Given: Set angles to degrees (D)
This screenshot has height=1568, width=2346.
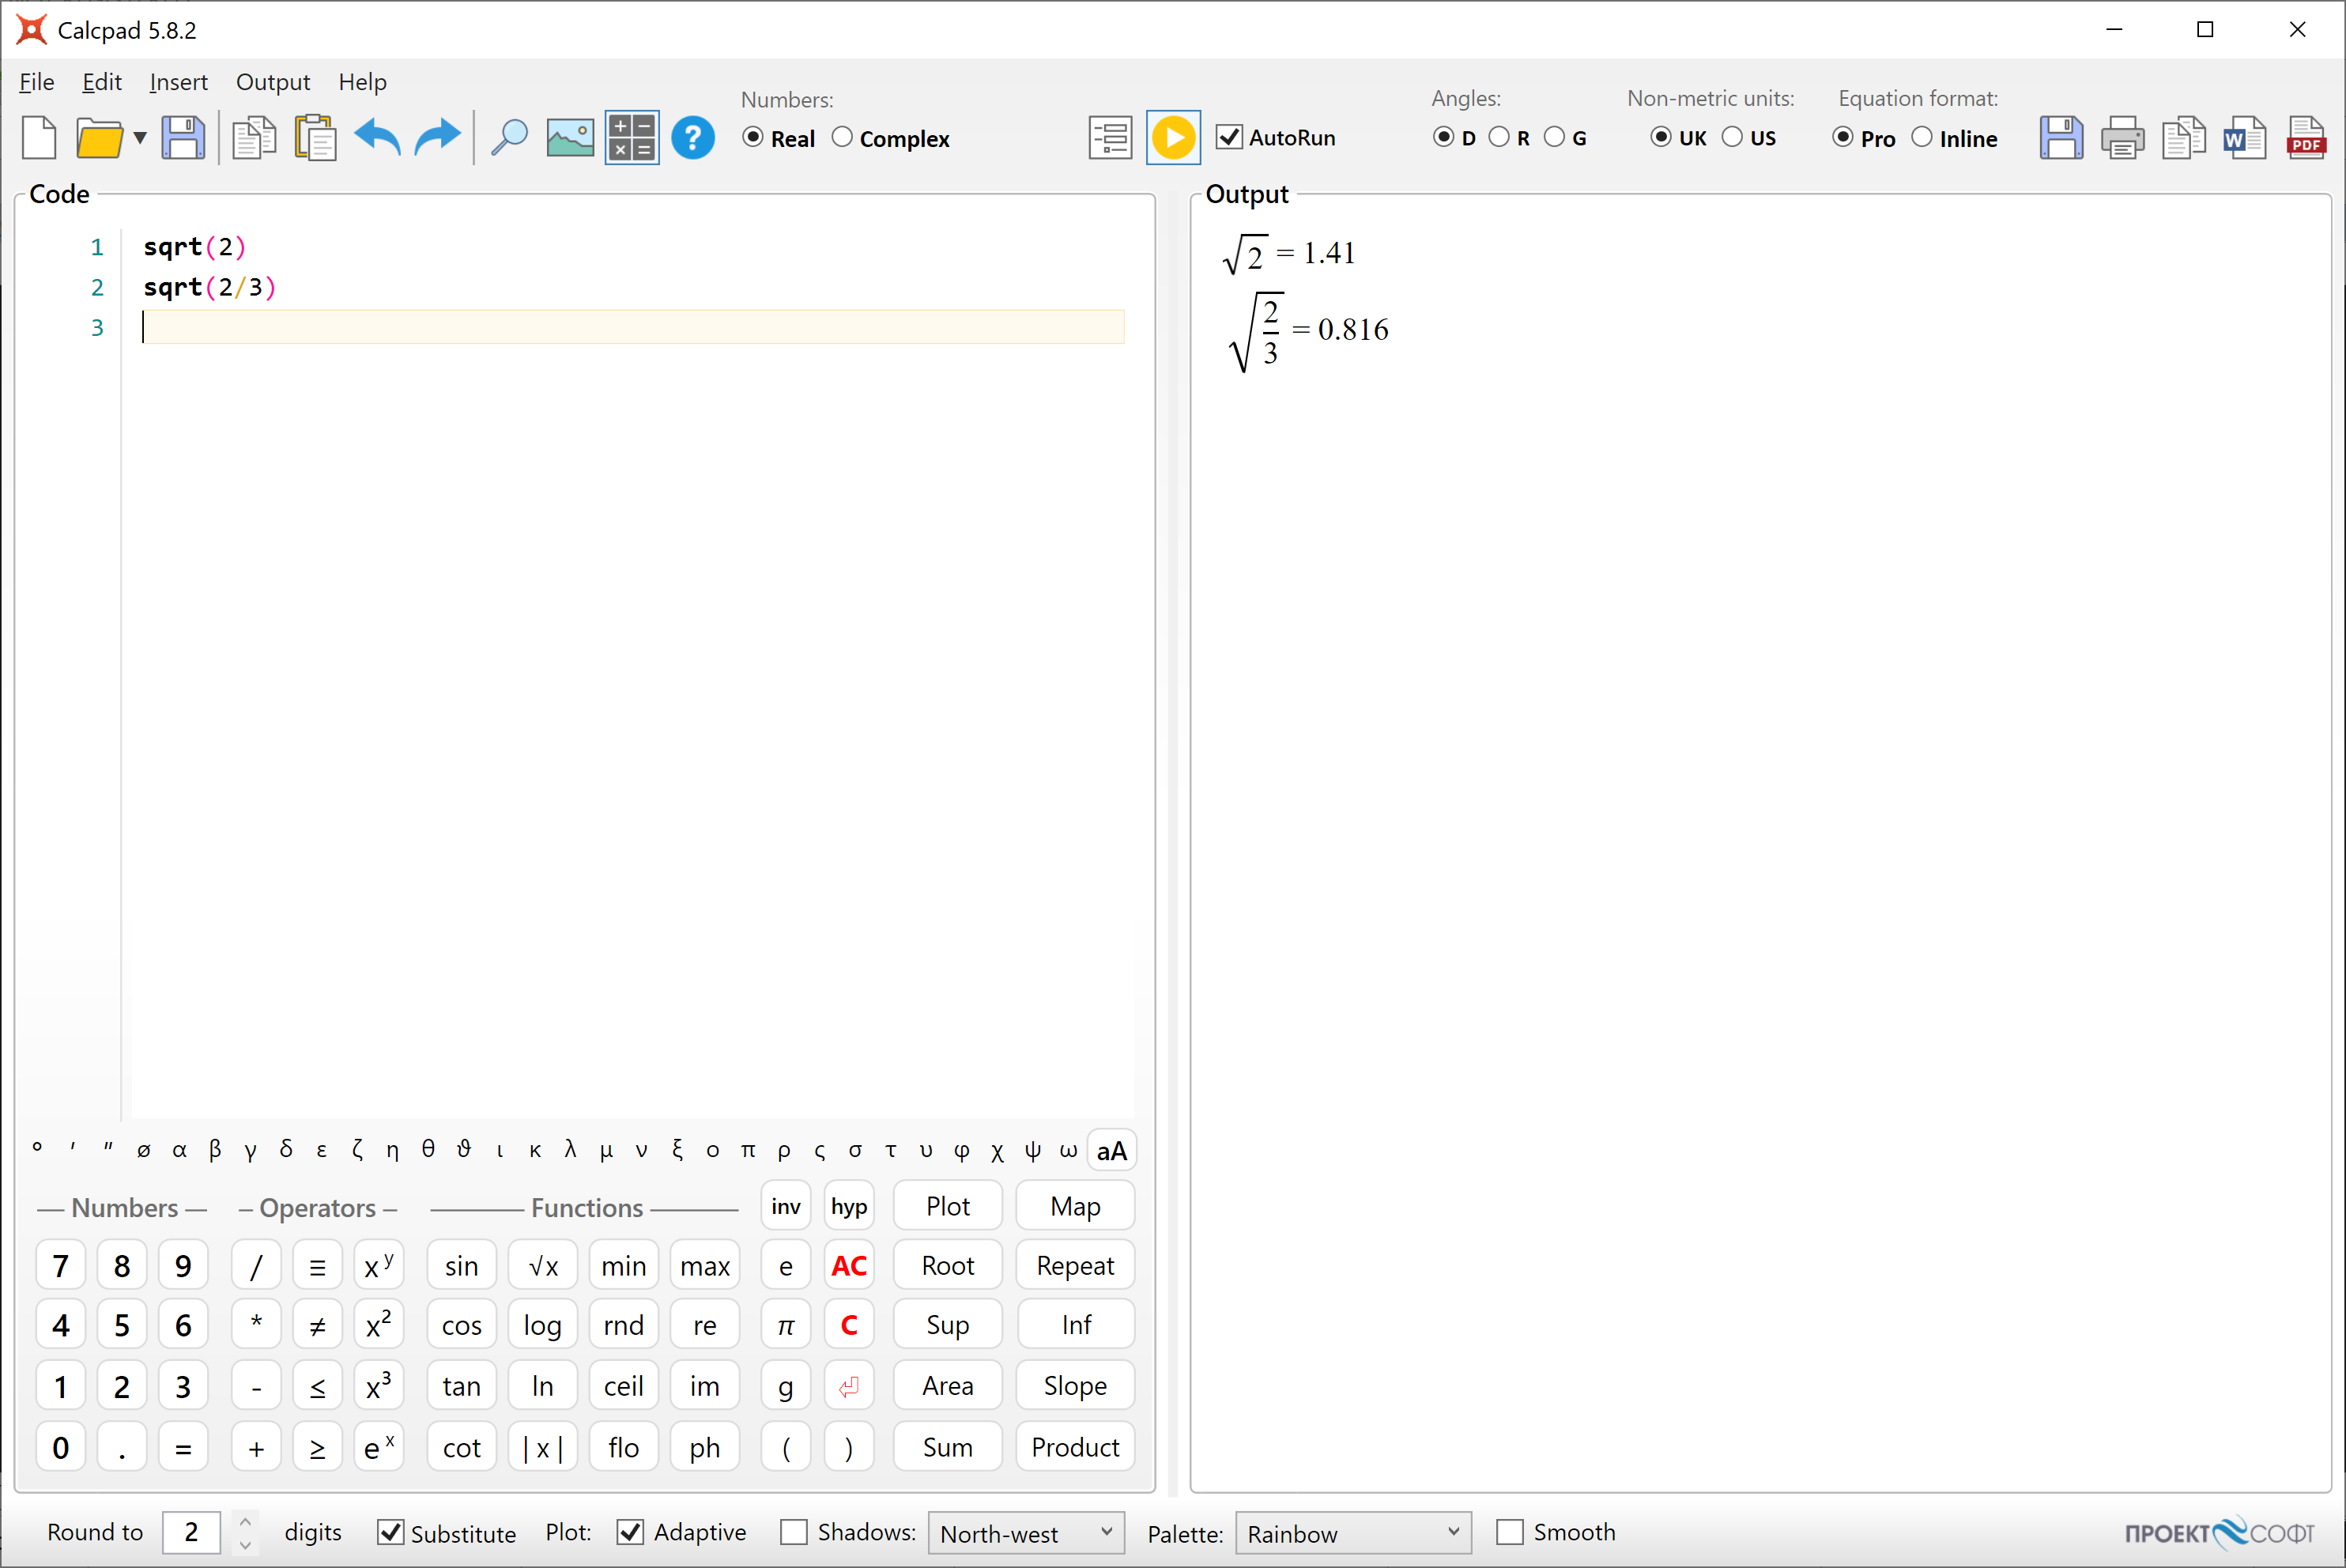Looking at the screenshot, I should (x=1454, y=138).
